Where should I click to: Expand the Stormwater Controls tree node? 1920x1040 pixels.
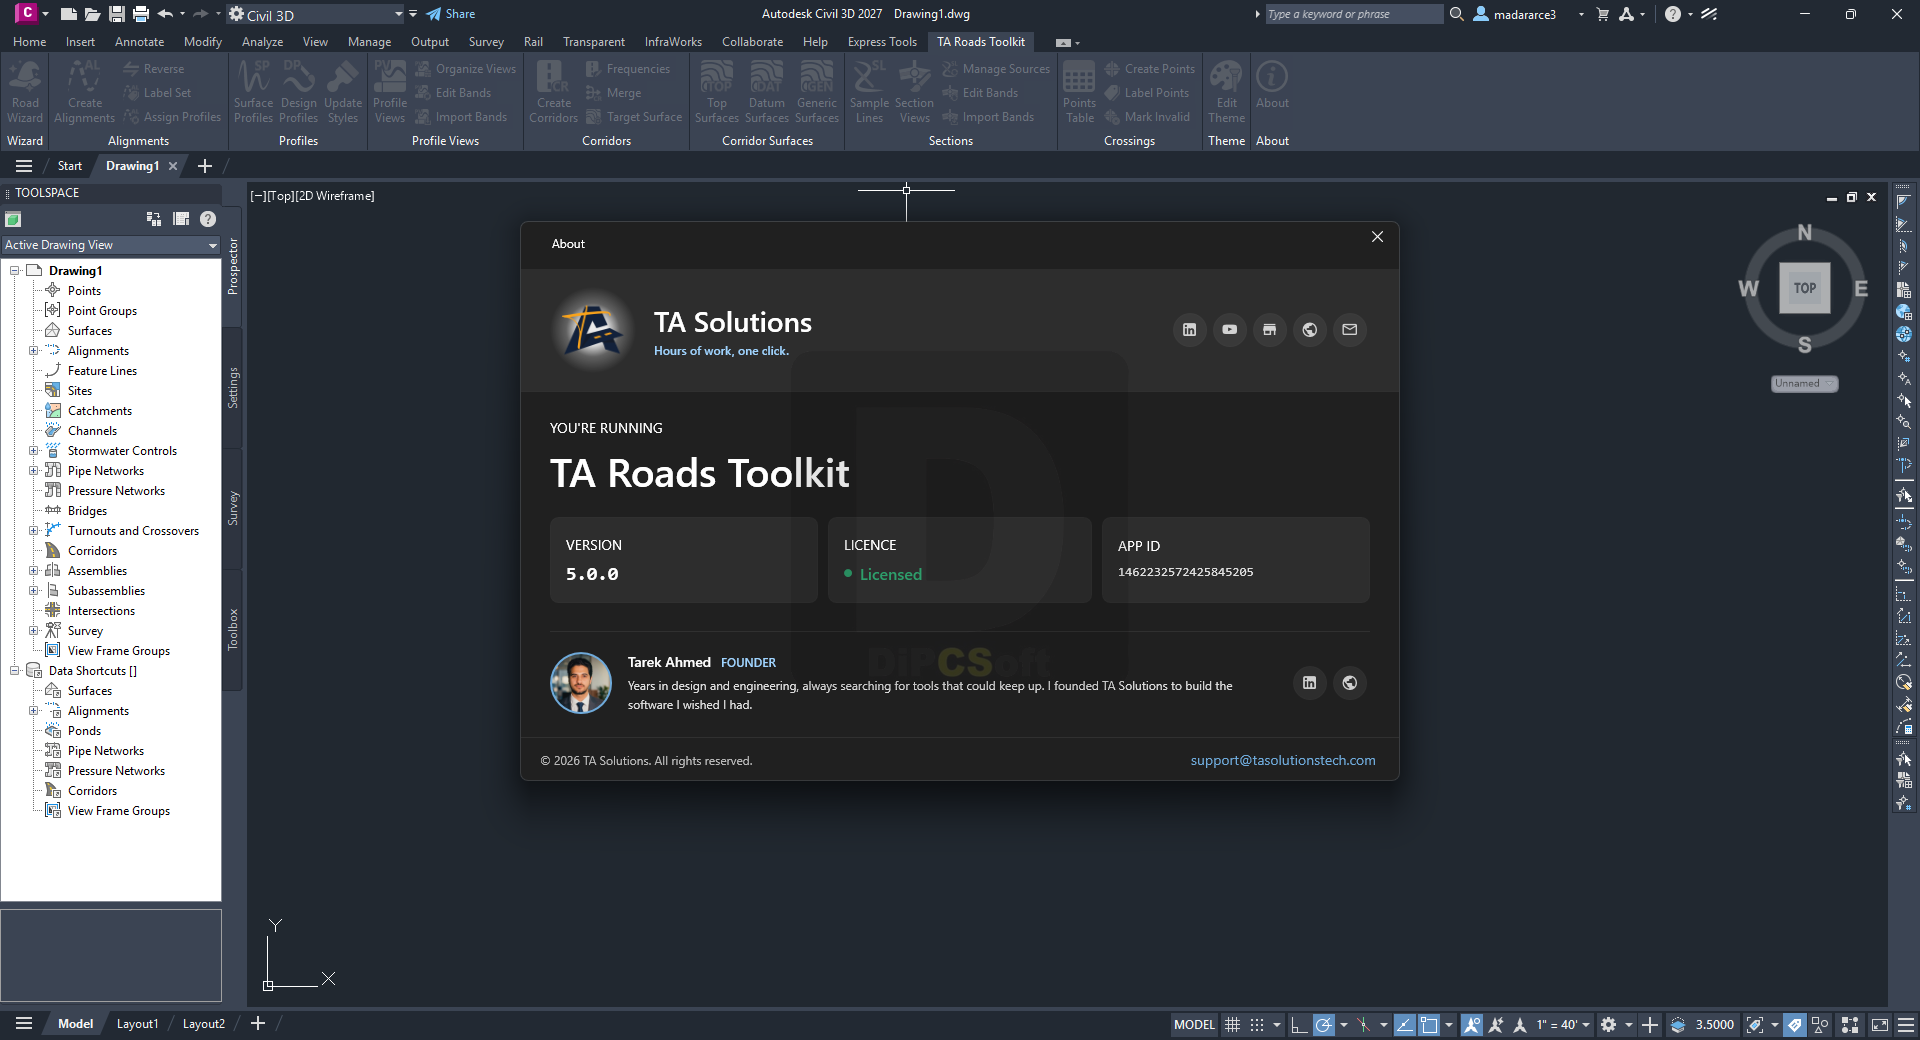pos(33,451)
